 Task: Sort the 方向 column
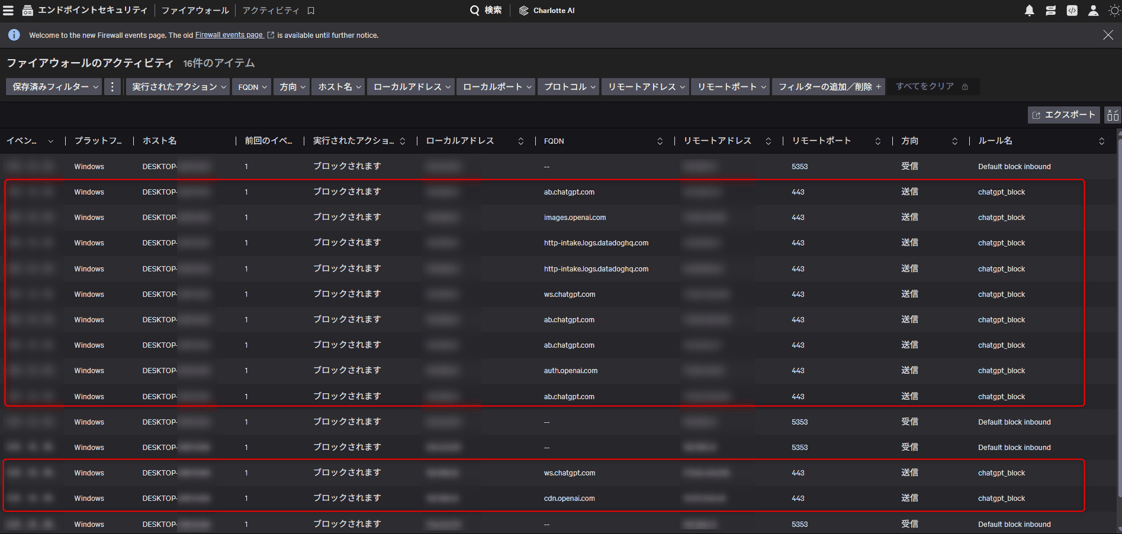[955, 141]
